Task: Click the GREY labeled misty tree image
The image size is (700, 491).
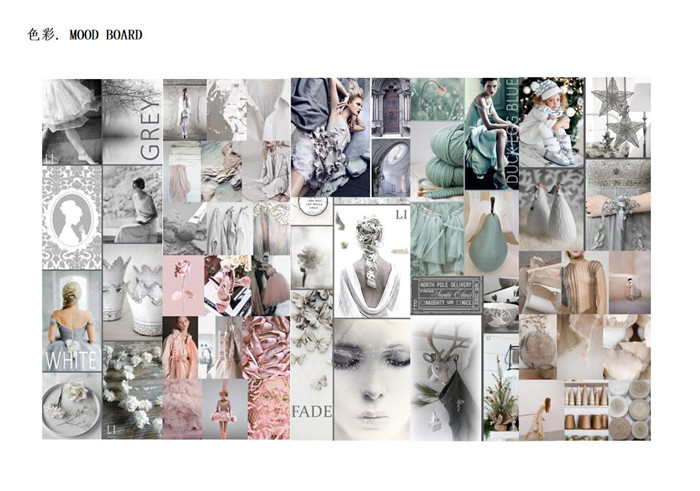Action: tap(132, 121)
